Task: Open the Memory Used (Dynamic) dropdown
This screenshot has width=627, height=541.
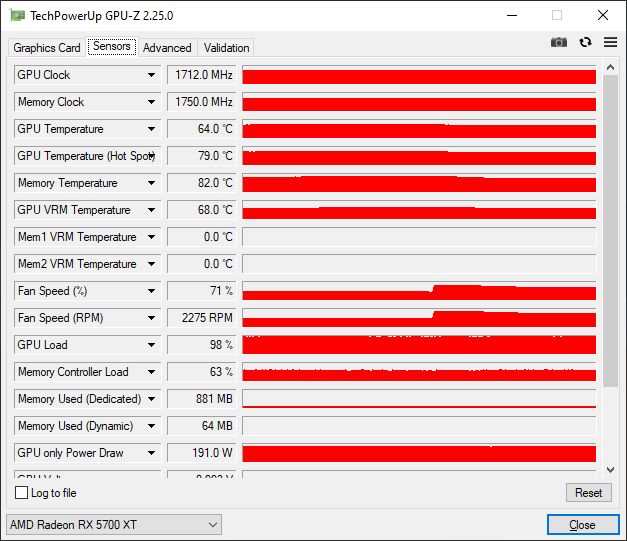Action: pos(151,426)
